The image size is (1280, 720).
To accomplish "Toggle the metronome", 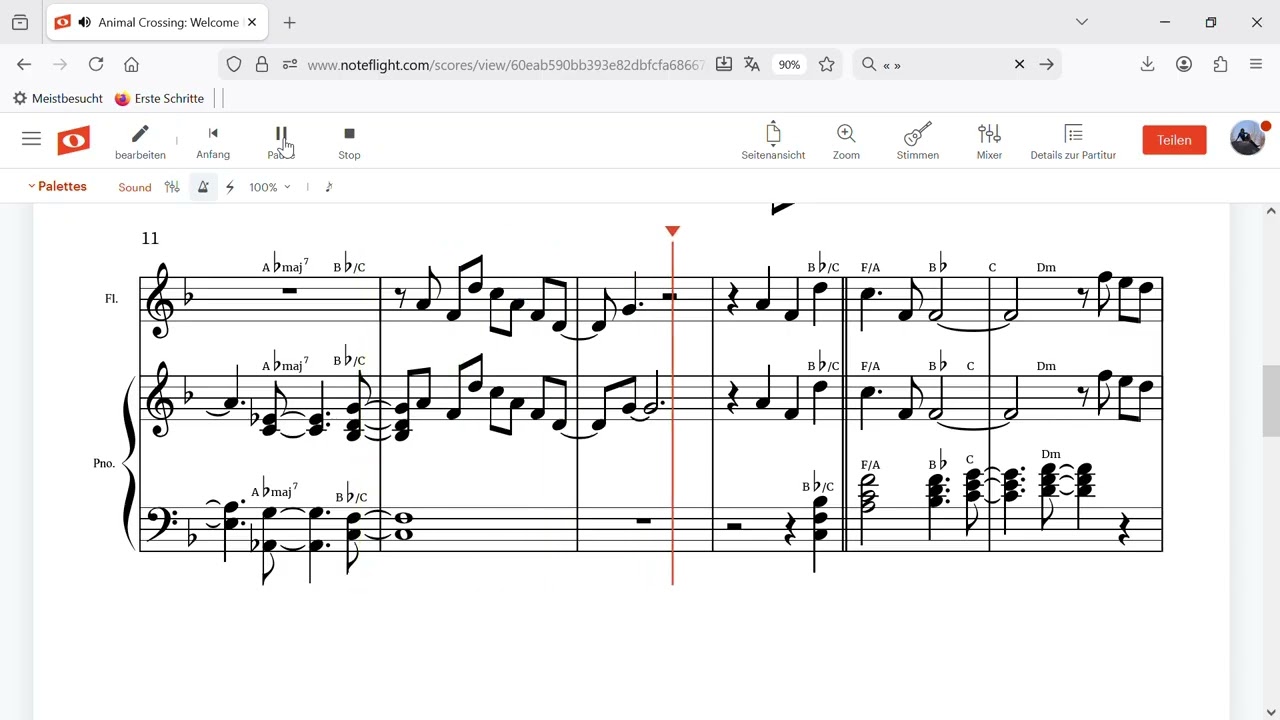I will tap(203, 187).
